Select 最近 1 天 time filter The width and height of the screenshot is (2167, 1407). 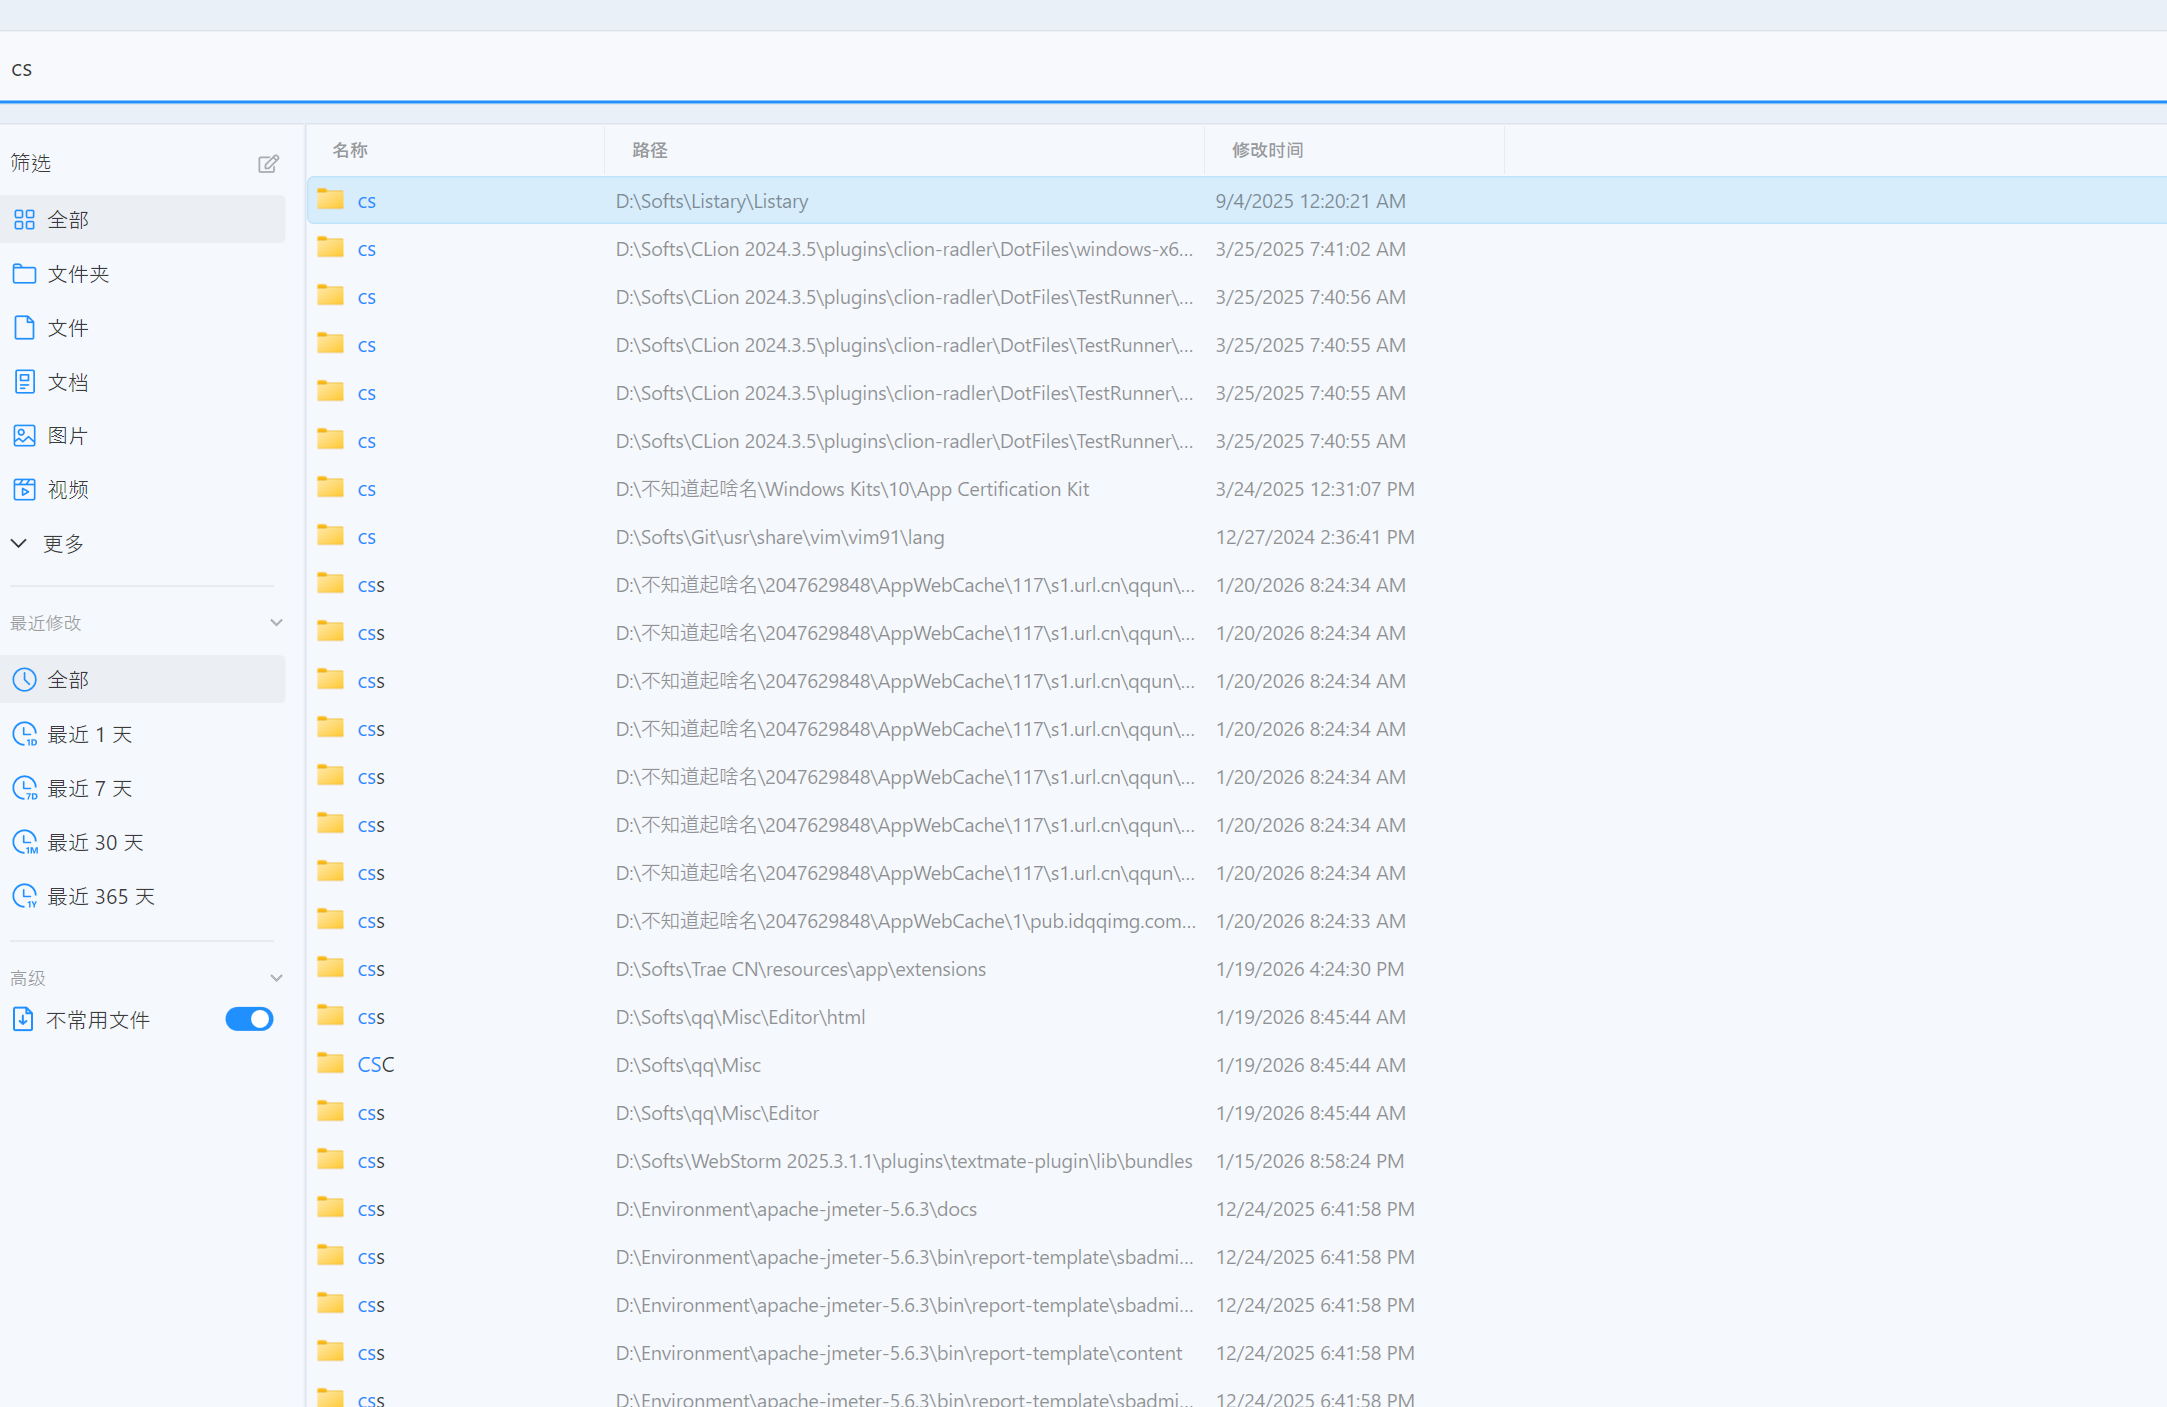89,735
